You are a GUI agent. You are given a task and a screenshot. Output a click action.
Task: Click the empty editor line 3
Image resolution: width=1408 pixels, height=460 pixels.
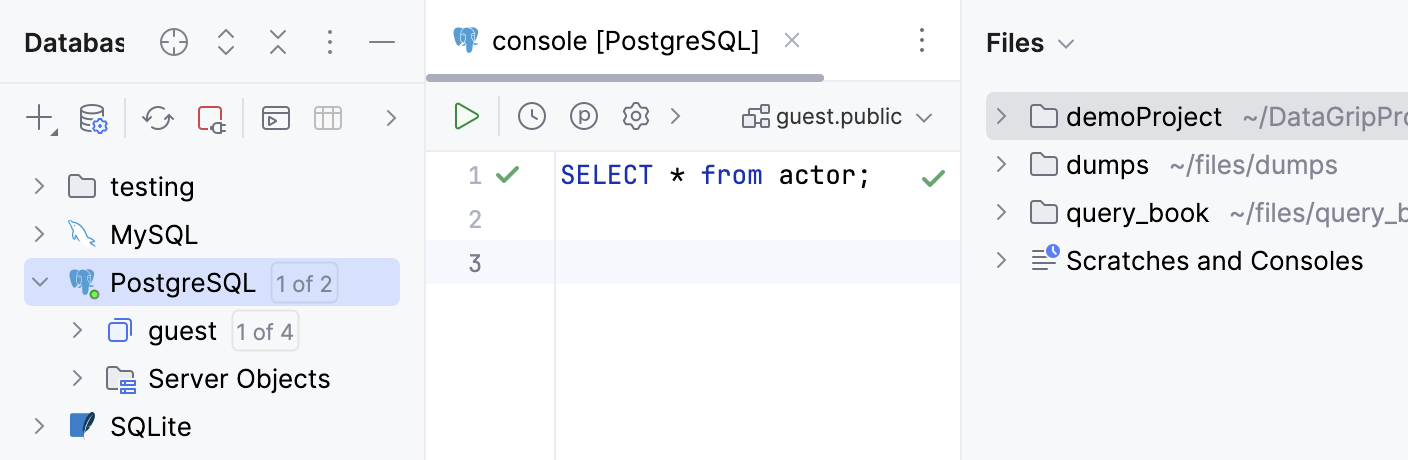pyautogui.click(x=750, y=263)
